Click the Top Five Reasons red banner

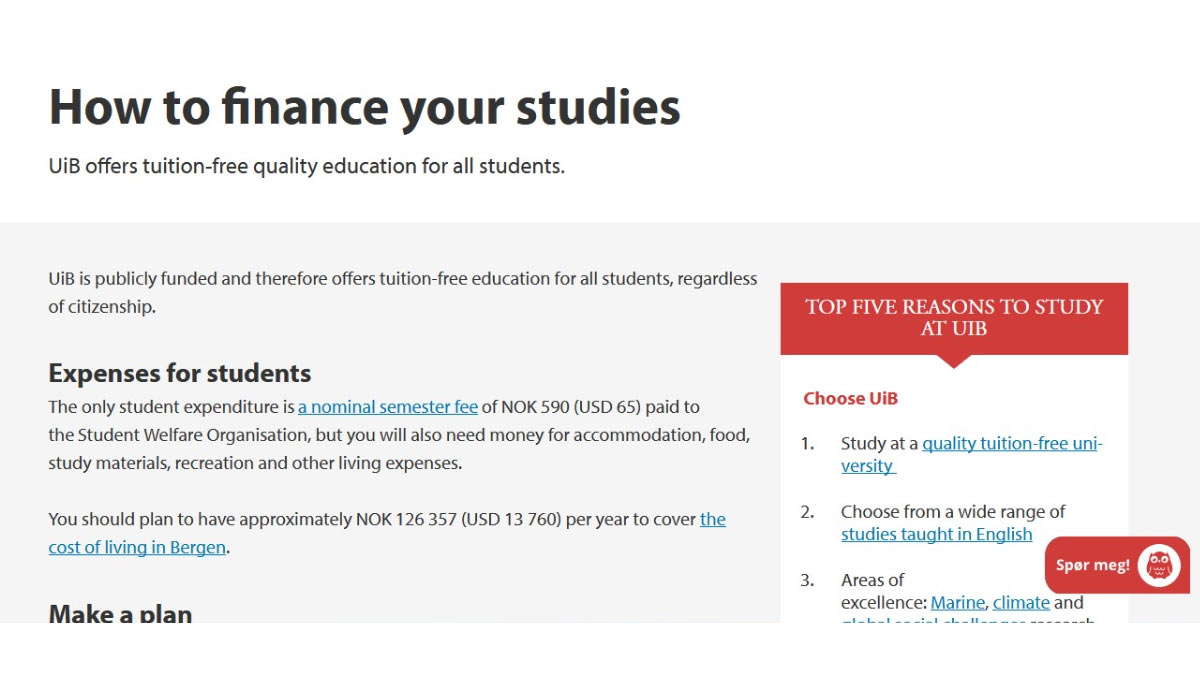954,317
